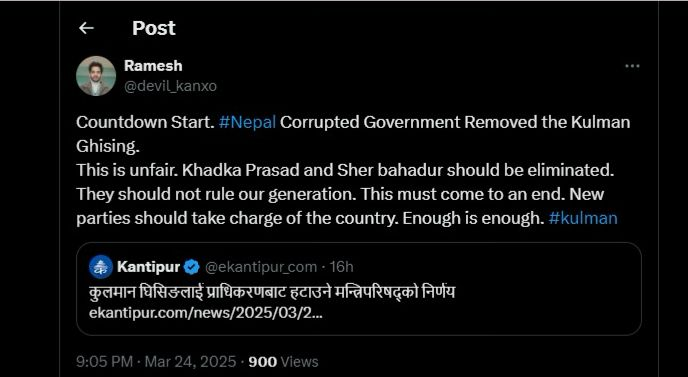
Task: Click the Kantipur account name
Action: pyautogui.click(x=148, y=267)
